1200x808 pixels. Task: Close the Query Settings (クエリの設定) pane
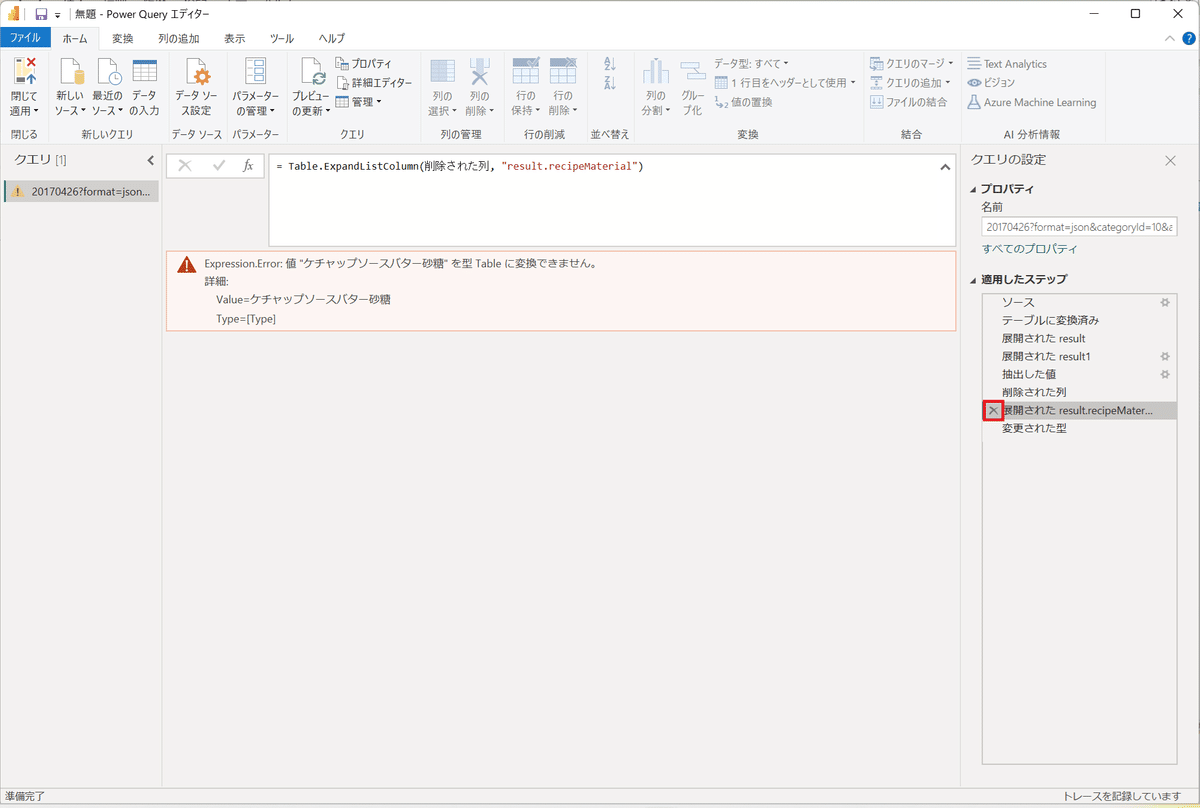click(x=1170, y=160)
